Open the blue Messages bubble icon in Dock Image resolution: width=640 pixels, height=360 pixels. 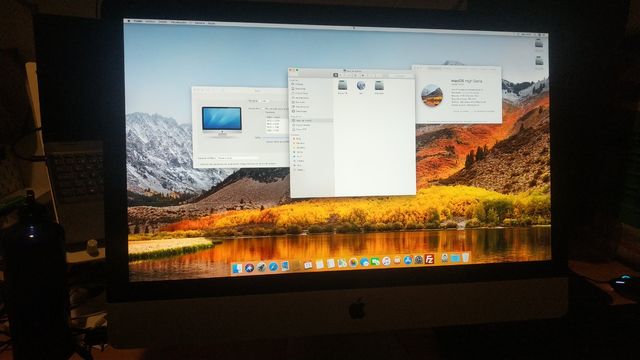[364, 262]
